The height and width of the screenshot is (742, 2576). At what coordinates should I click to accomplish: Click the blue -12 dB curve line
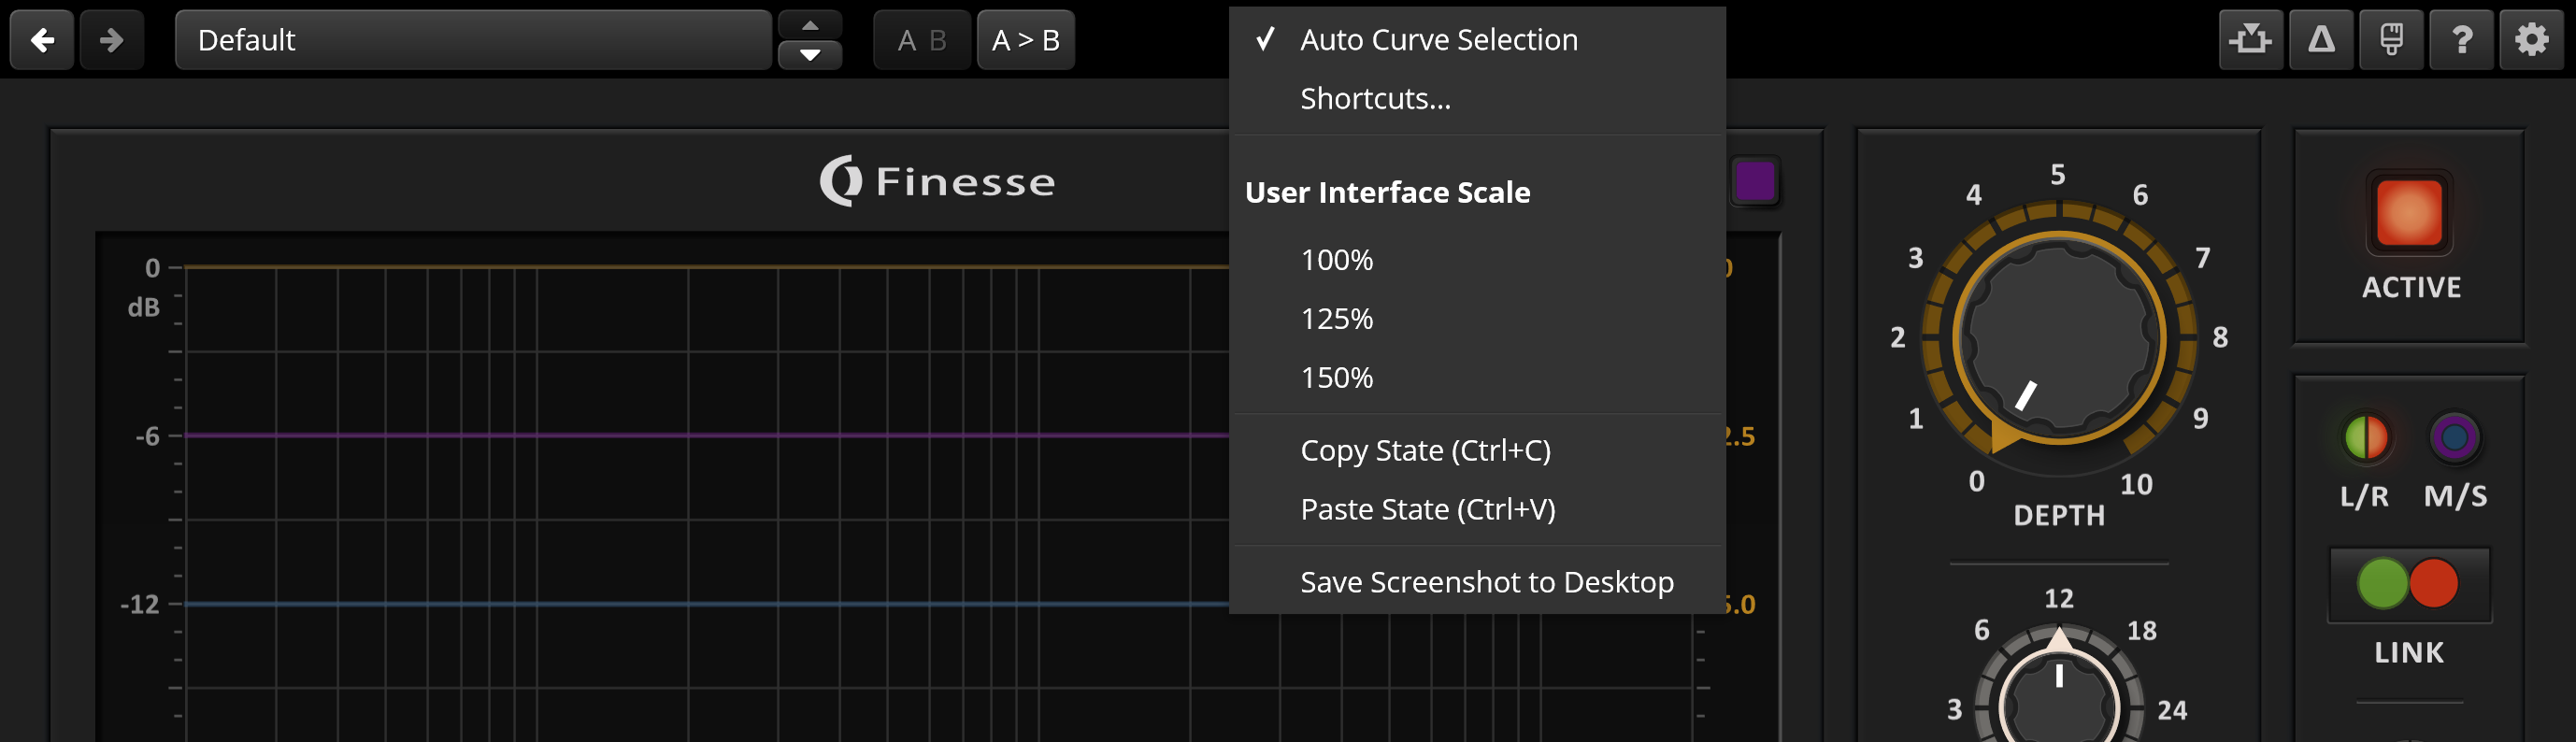(x=706, y=603)
